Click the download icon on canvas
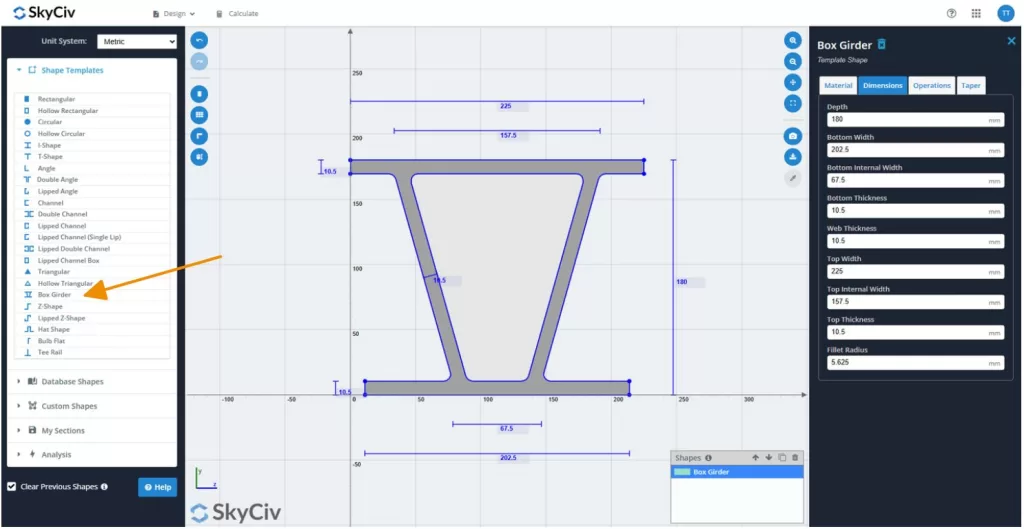 tap(793, 157)
